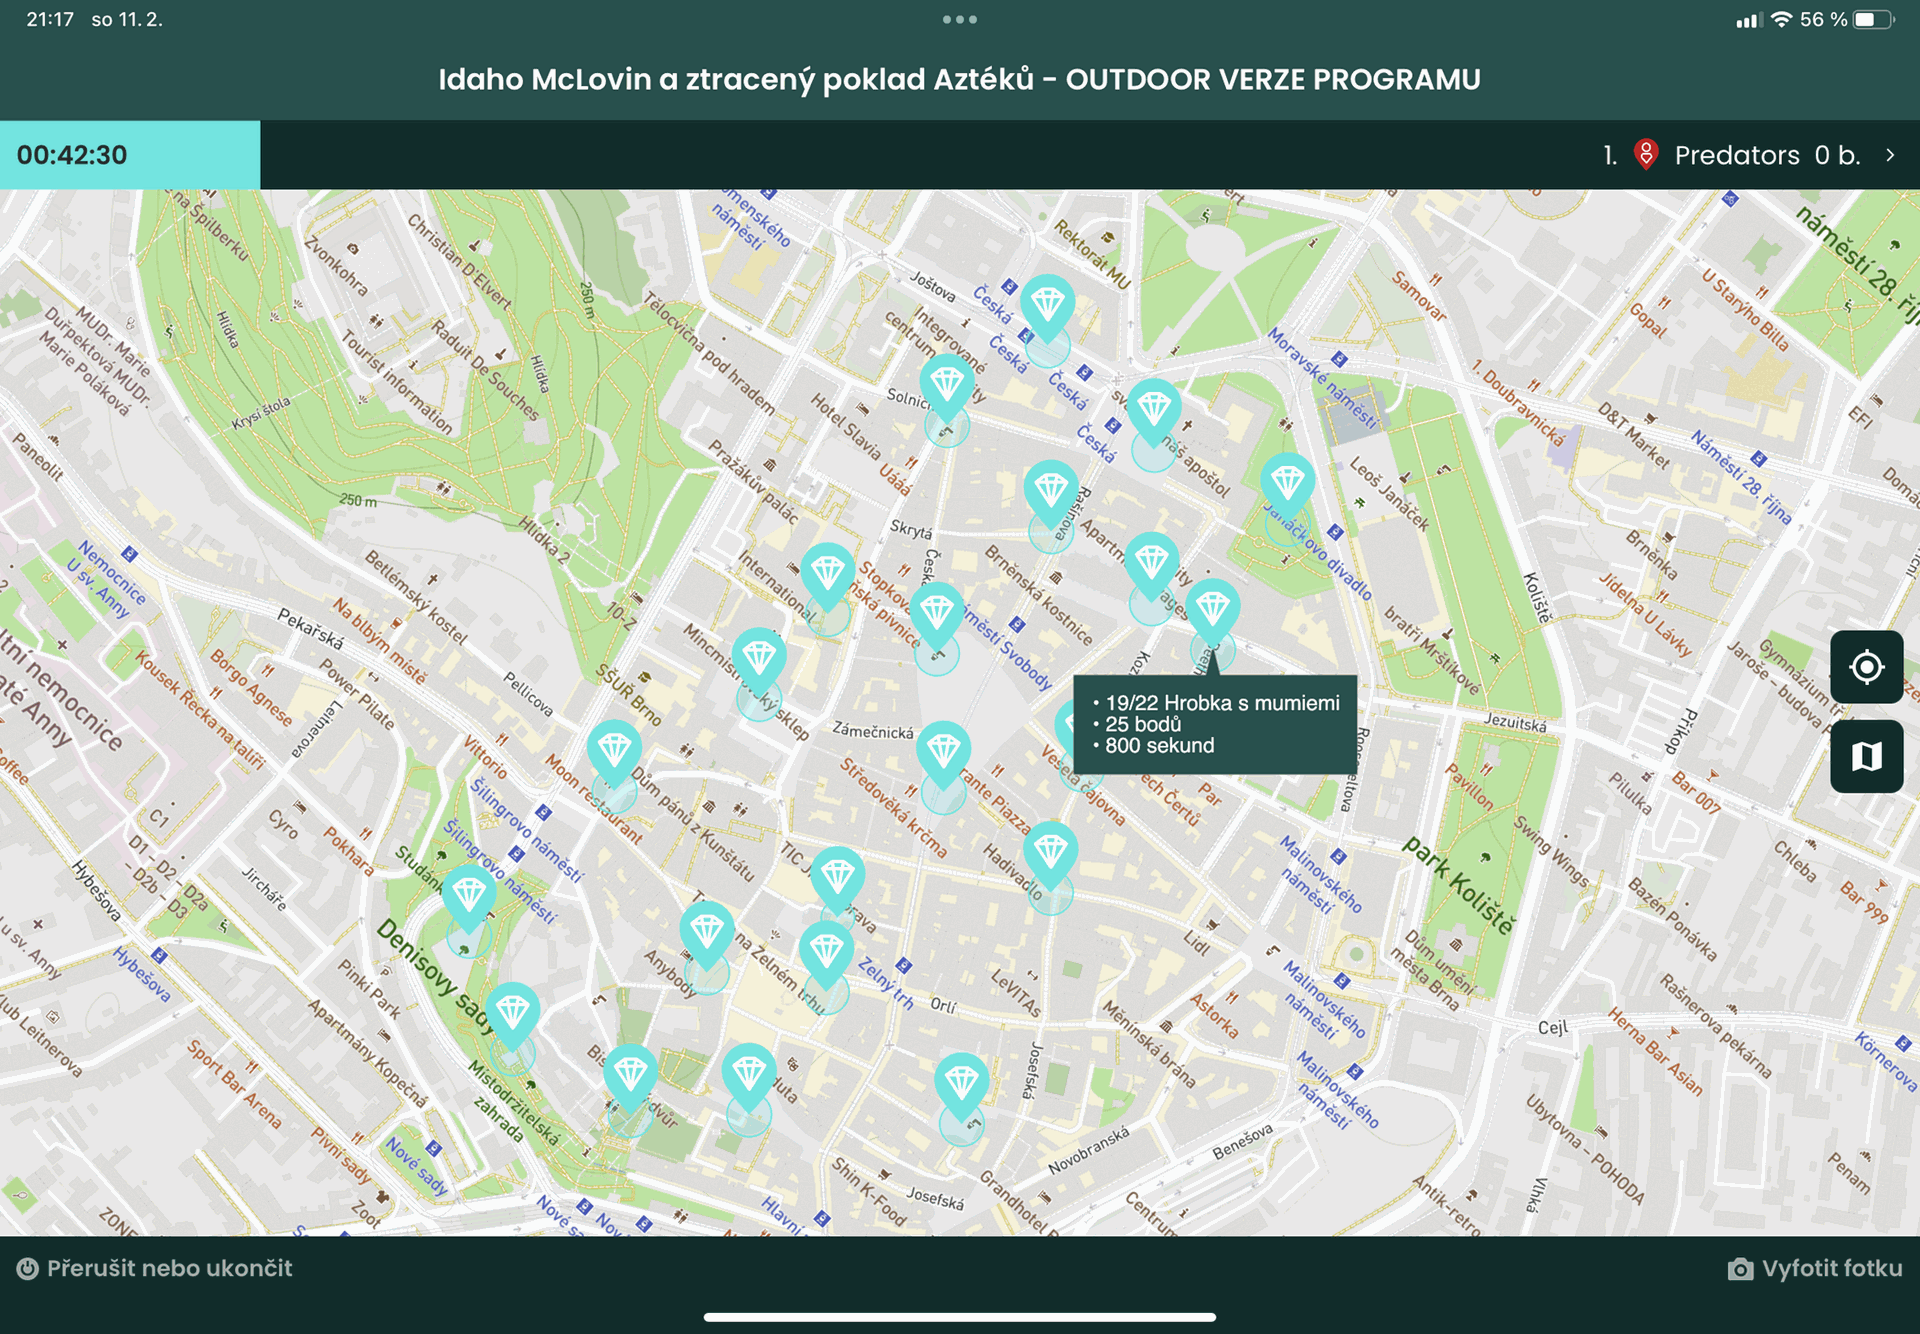Open the Hrobka s mumiemi info tooltip
This screenshot has width=1920, height=1334.
click(1215, 724)
